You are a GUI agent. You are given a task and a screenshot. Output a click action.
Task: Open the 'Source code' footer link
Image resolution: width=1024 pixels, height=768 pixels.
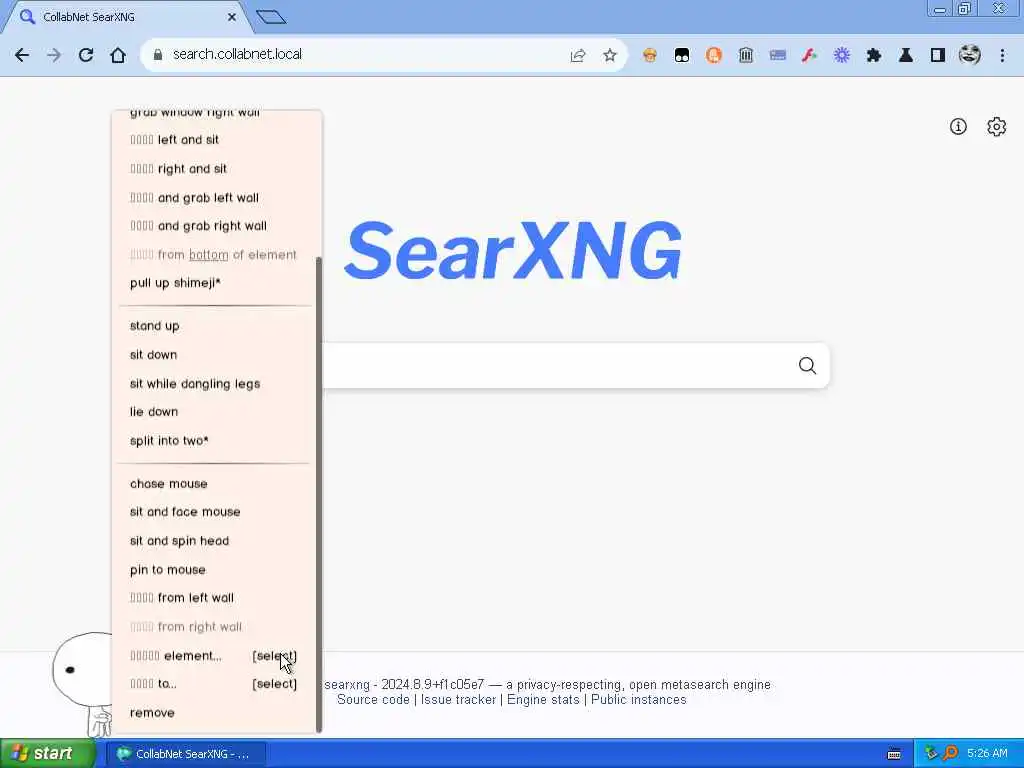(x=373, y=699)
